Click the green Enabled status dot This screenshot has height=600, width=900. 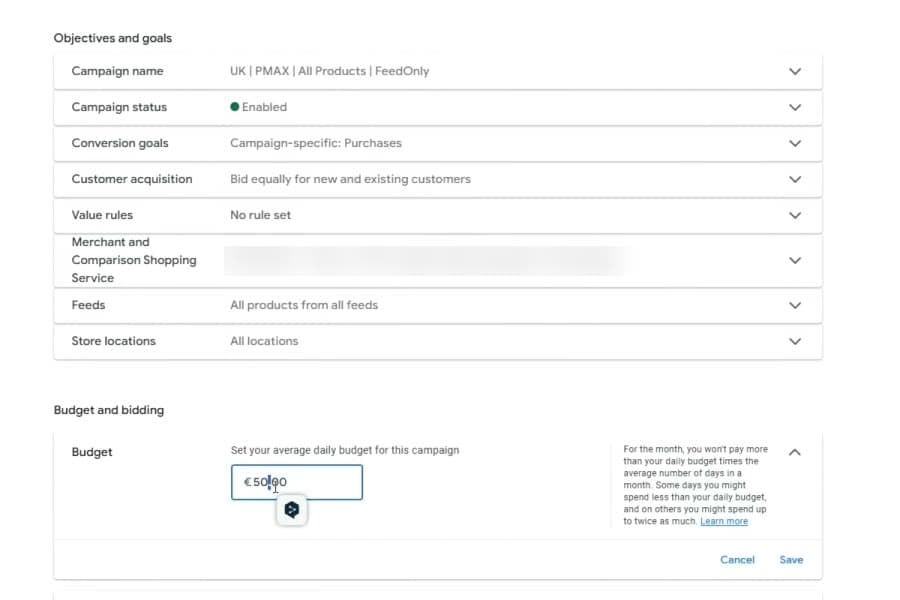pyautogui.click(x=234, y=107)
